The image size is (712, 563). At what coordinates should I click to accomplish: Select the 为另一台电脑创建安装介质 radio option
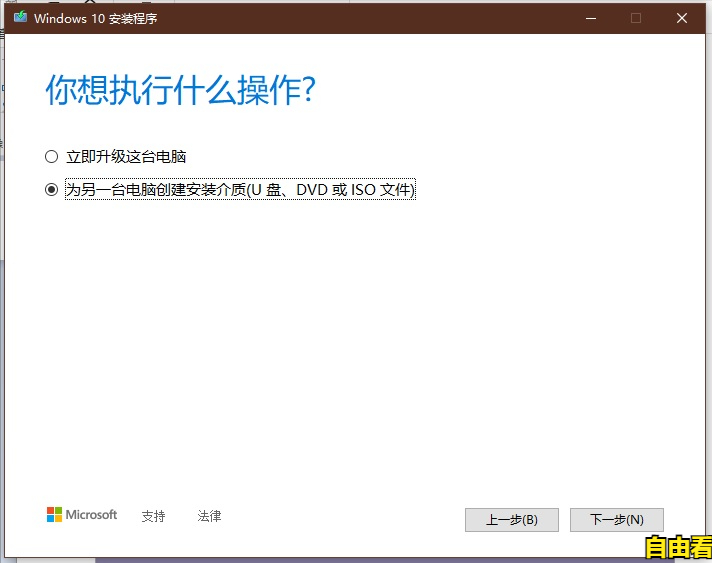click(51, 189)
